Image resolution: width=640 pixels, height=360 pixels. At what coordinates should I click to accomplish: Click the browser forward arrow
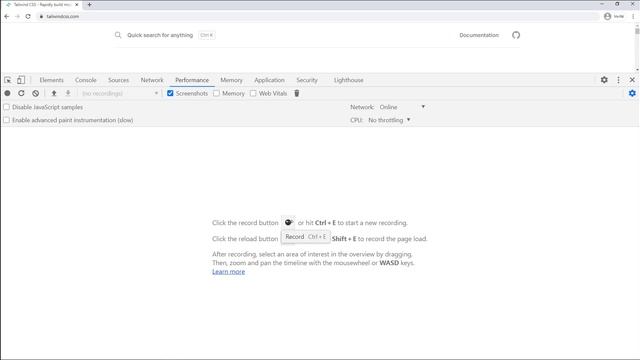pos(17,16)
